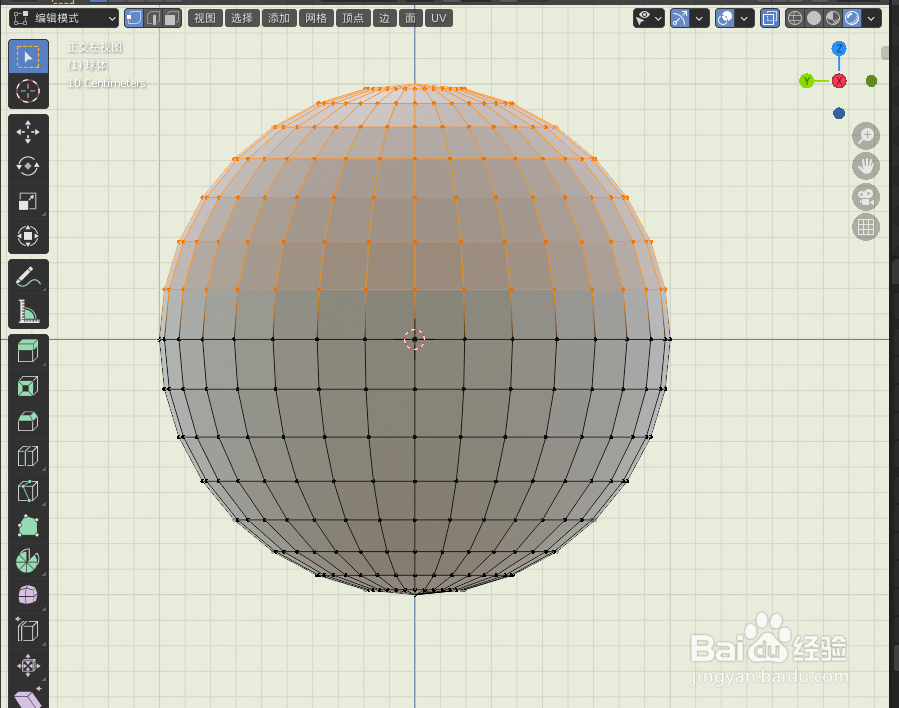Select the Scale tool
899x708 pixels.
pos(28,201)
